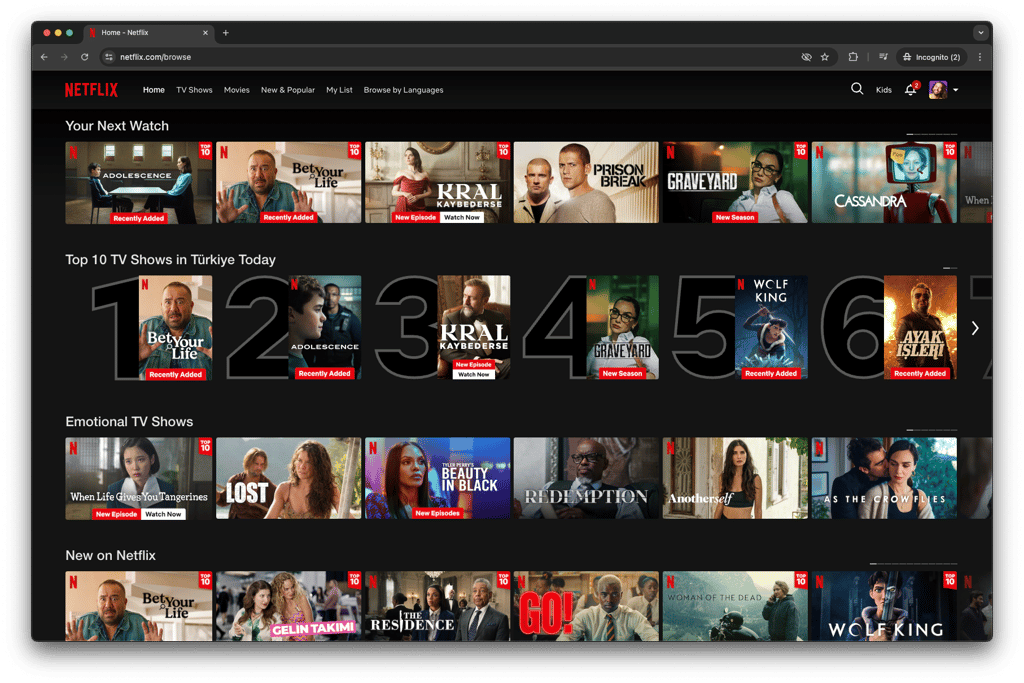Open When Life Gives You Tangerines
Image resolution: width=1024 pixels, height=683 pixels.
(x=138, y=479)
